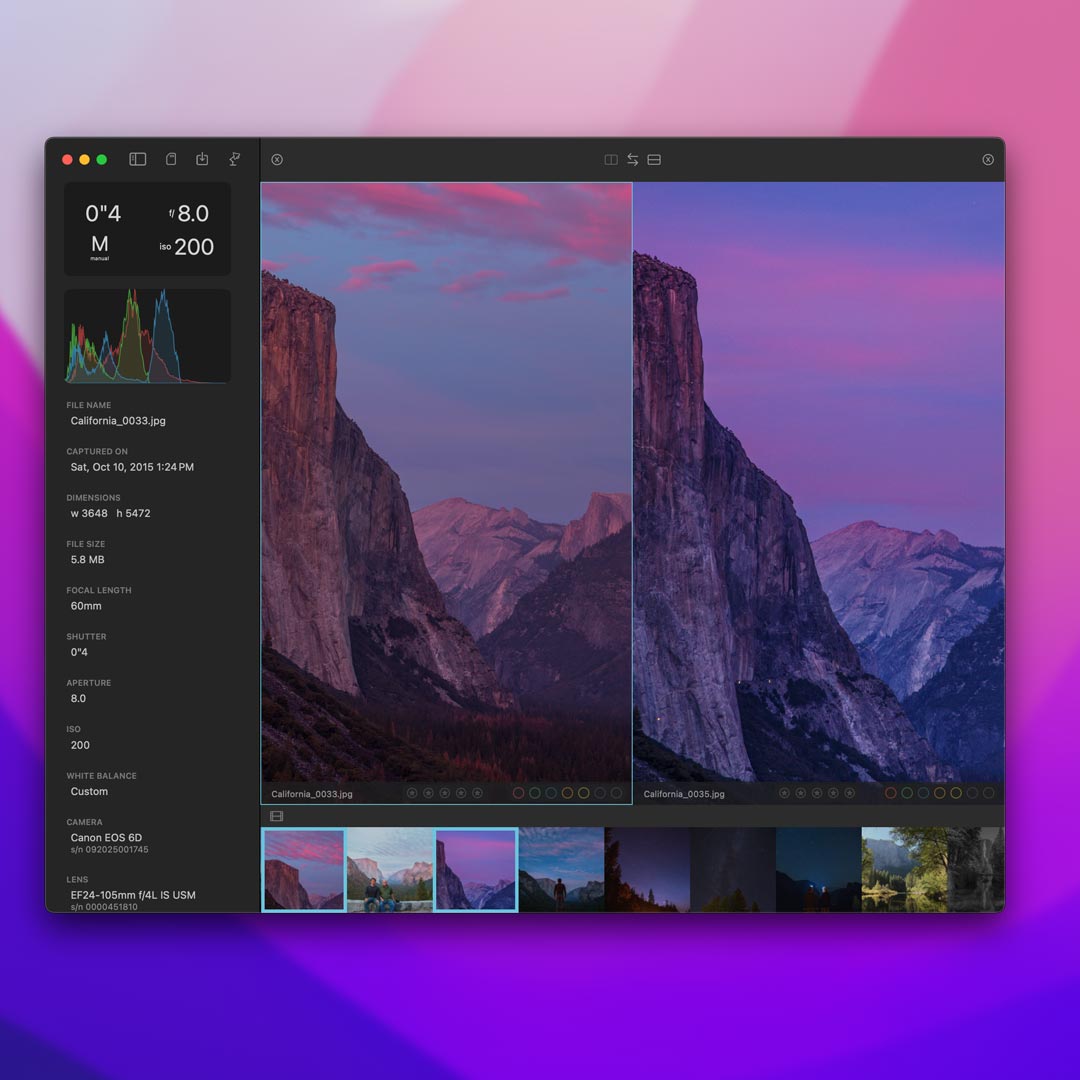Click the RGB histogram in the sidebar
This screenshot has height=1080, width=1080.
tap(147, 336)
